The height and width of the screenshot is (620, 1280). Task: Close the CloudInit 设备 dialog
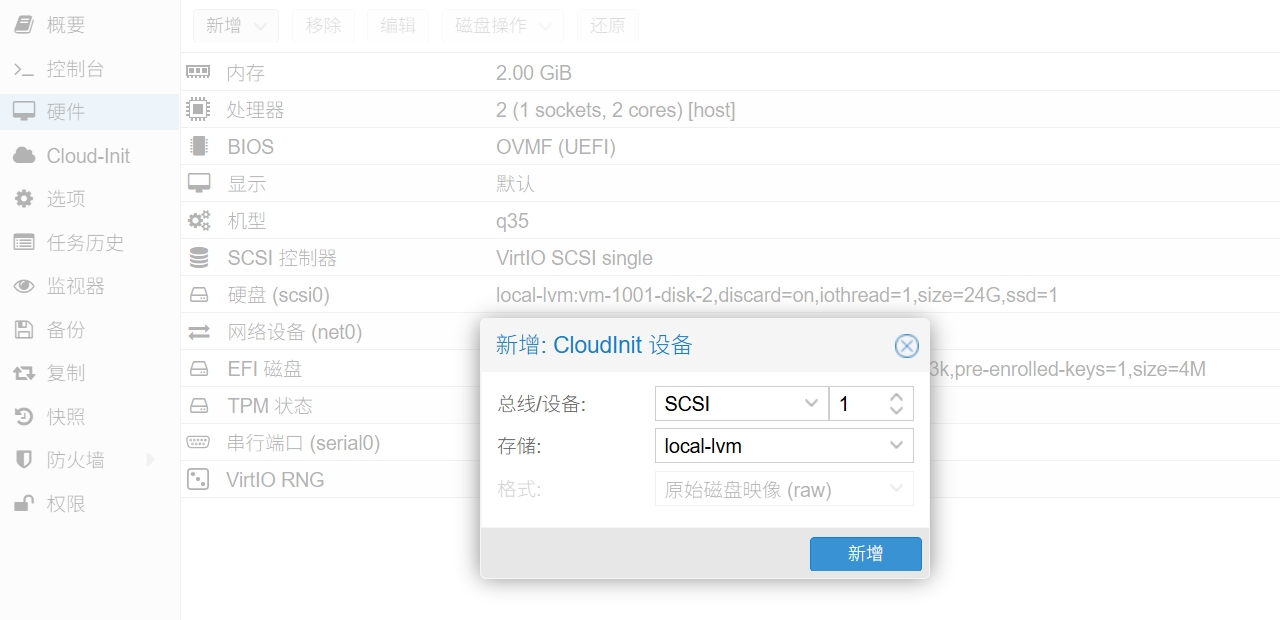(x=906, y=346)
